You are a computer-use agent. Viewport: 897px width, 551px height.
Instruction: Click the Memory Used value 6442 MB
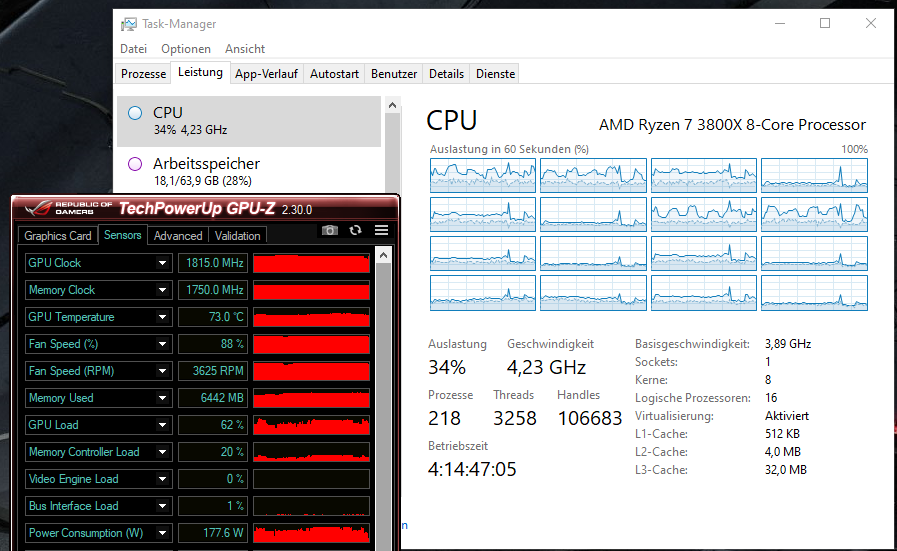point(213,398)
